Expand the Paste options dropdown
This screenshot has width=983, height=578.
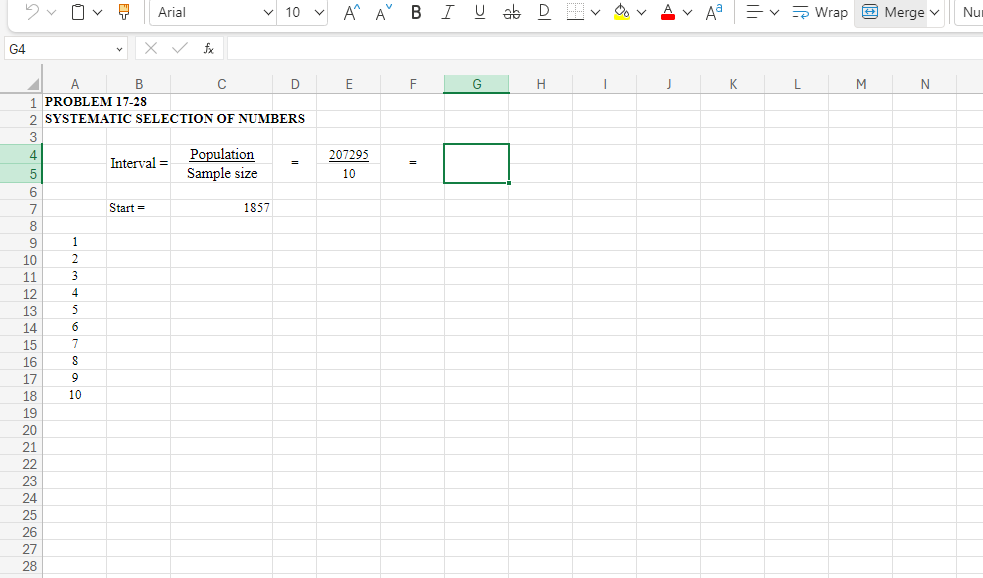pyautogui.click(x=97, y=13)
